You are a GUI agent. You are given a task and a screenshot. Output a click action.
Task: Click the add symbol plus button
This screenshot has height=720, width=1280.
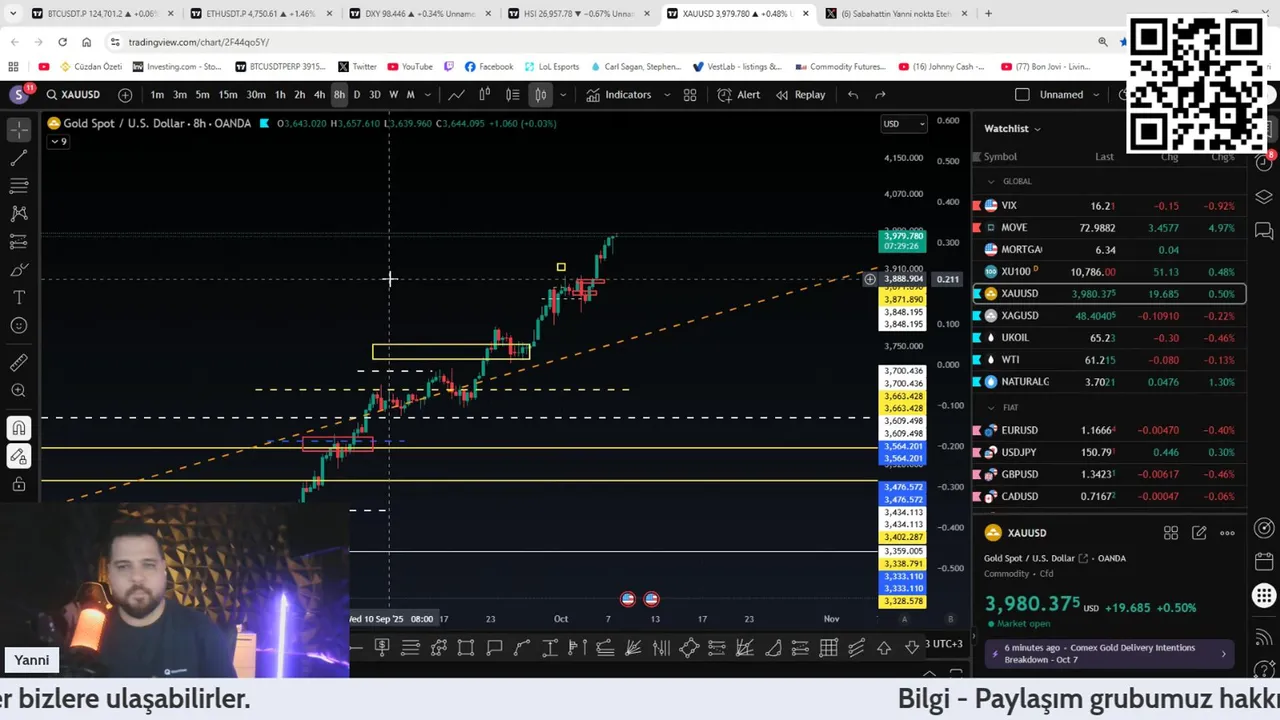[125, 95]
